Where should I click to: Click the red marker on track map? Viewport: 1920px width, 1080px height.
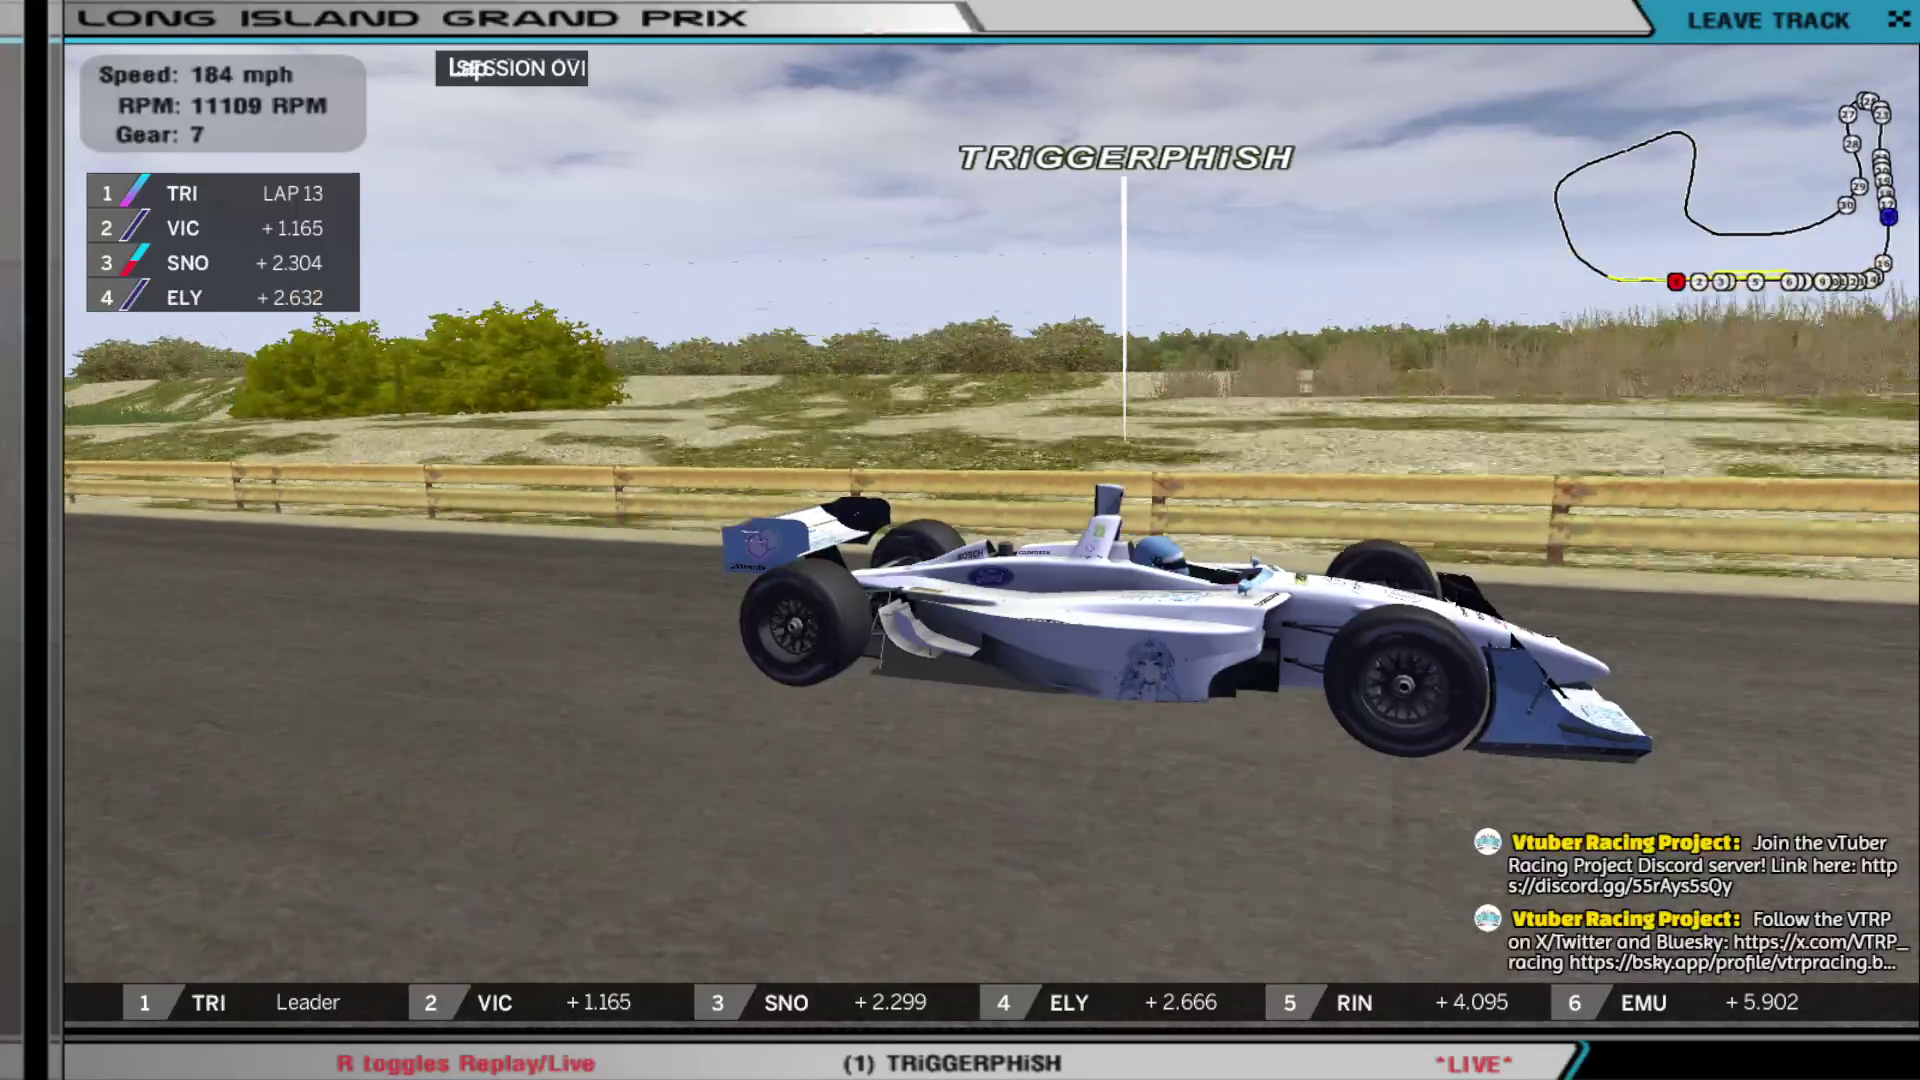coord(1676,282)
